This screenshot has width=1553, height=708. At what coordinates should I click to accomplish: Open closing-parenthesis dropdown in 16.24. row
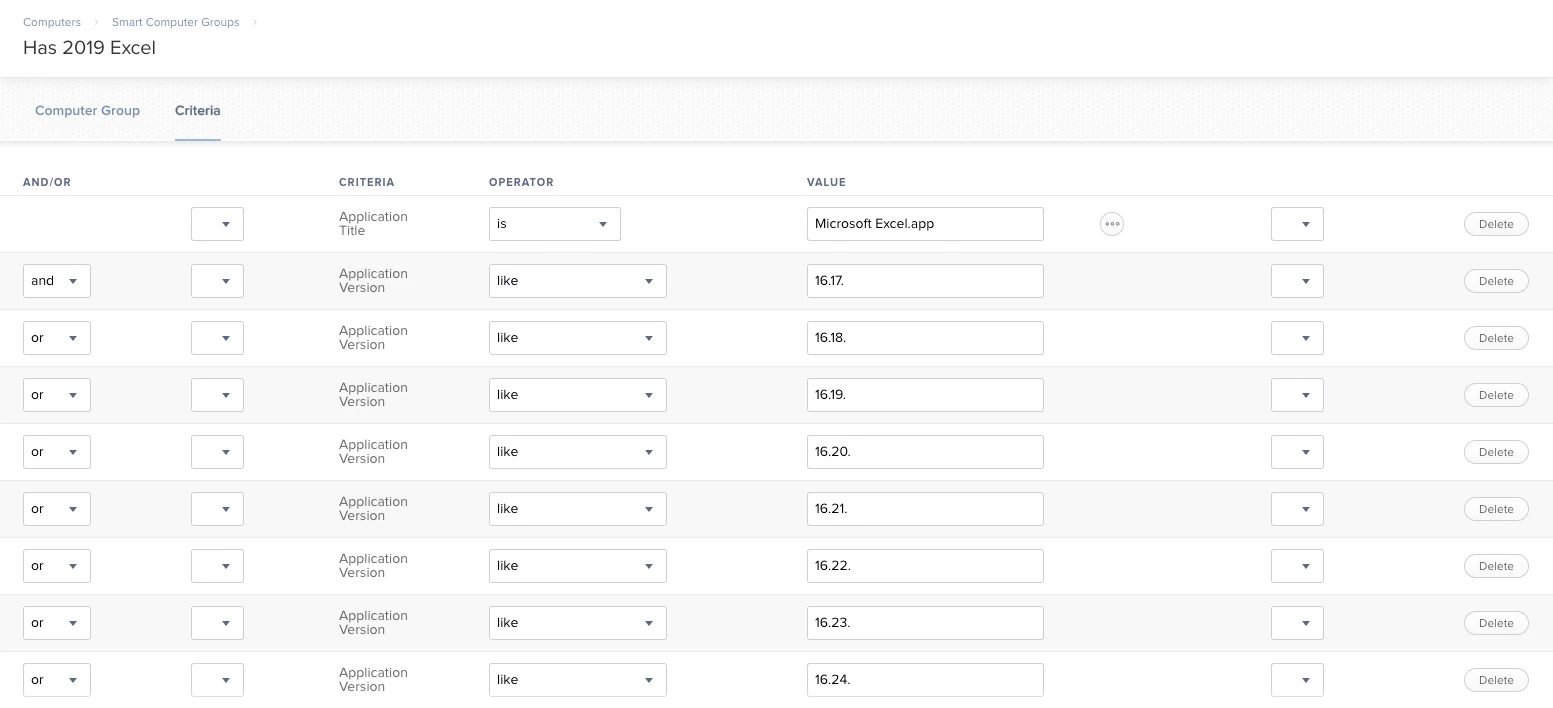point(1297,680)
